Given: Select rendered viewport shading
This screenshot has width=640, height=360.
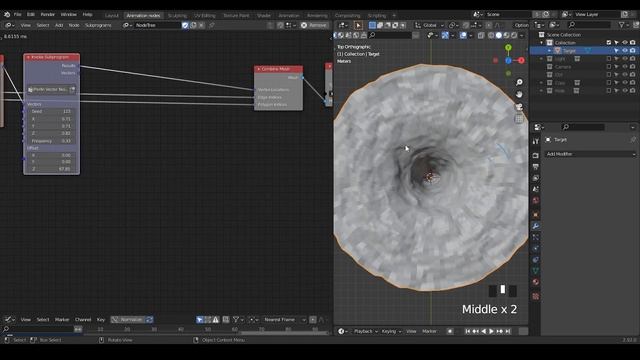Looking at the screenshot, I should pos(514,36).
